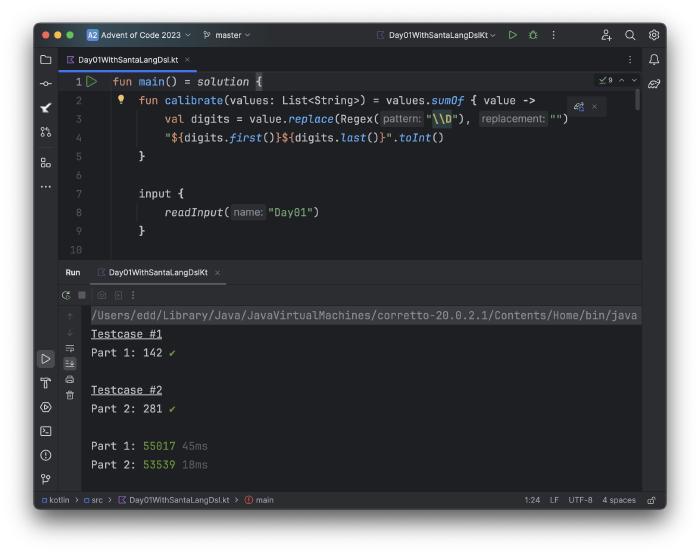700x554 pixels.
Task: Open Code With Me add-user icon
Action: (606, 35)
